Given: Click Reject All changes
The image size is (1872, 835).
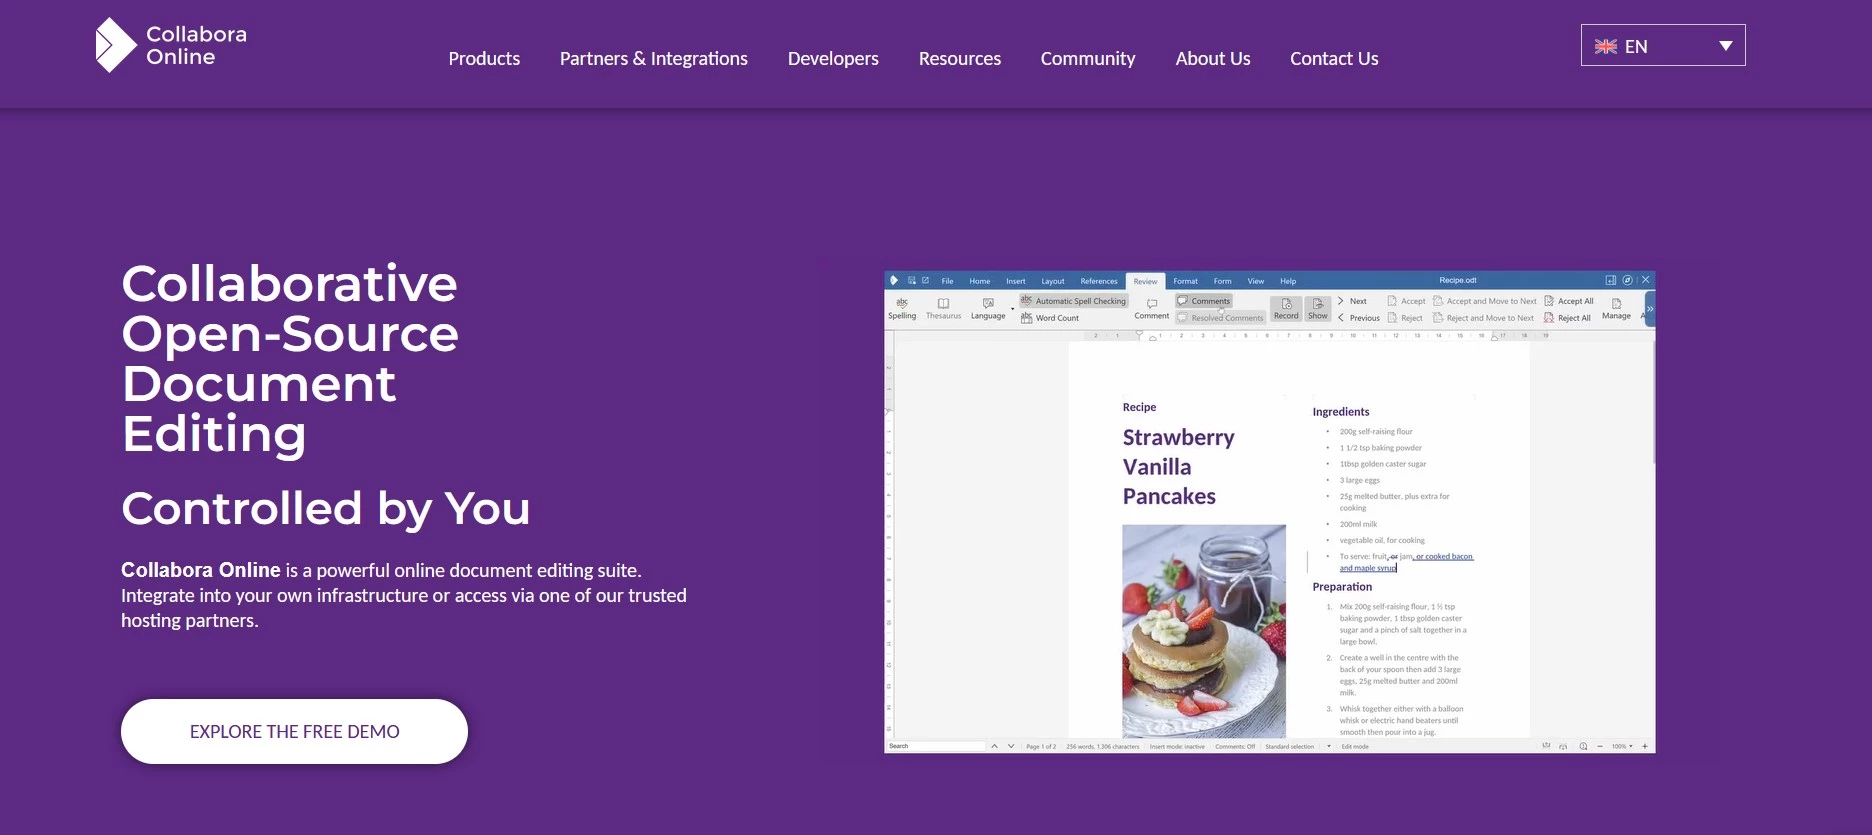Looking at the screenshot, I should pyautogui.click(x=1567, y=318).
